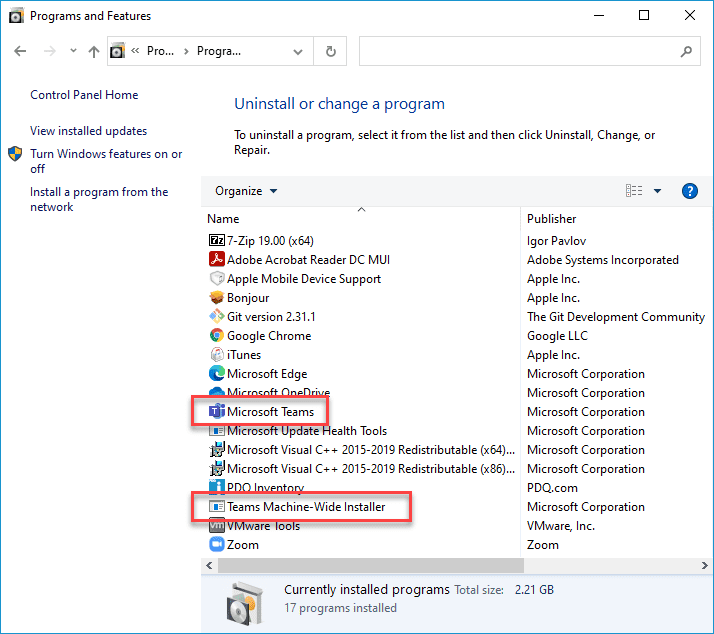This screenshot has width=714, height=634.
Task: Click the Teams Machine-Wide Installer icon
Action: point(217,506)
